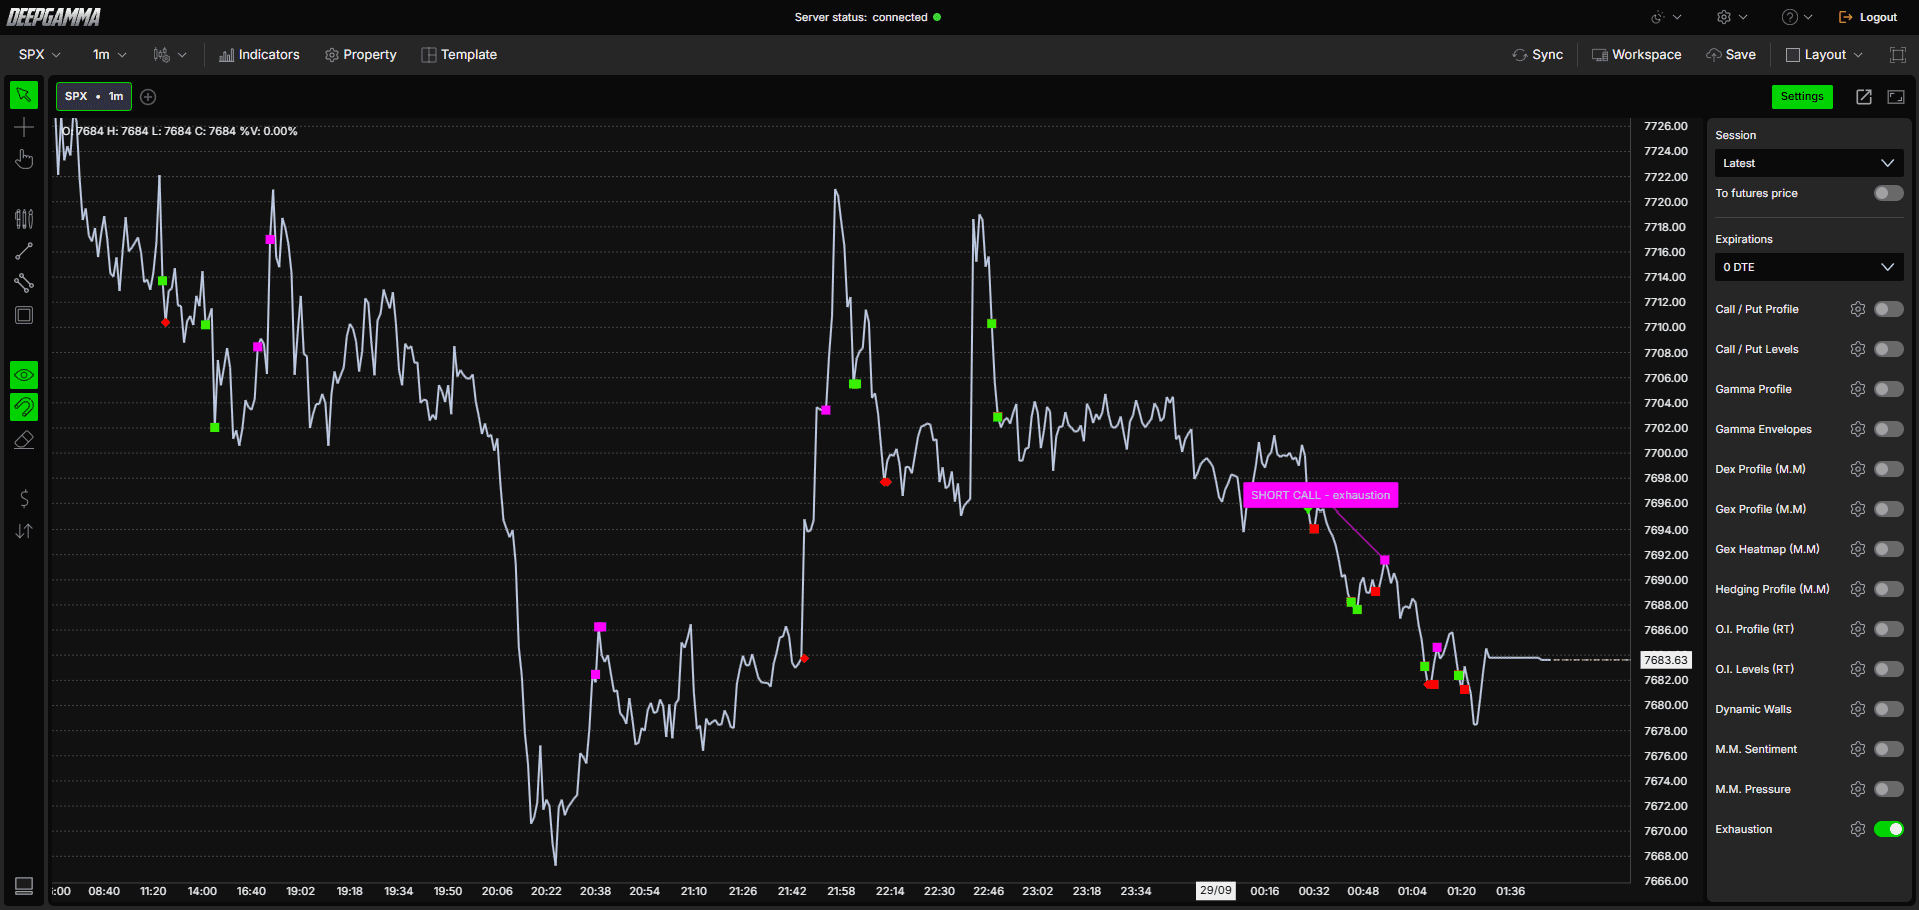Viewport: 1919px width, 910px height.
Task: Click the dollar sign tool
Action: coord(24,498)
